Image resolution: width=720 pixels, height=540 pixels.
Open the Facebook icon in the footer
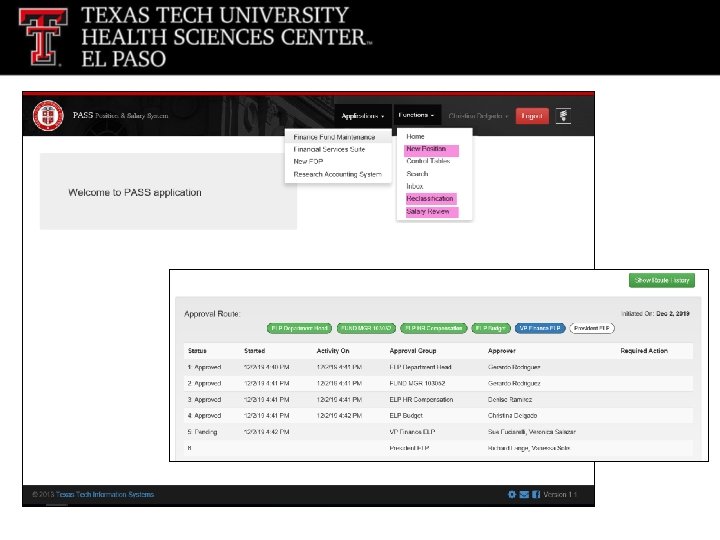pyautogui.click(x=535, y=494)
